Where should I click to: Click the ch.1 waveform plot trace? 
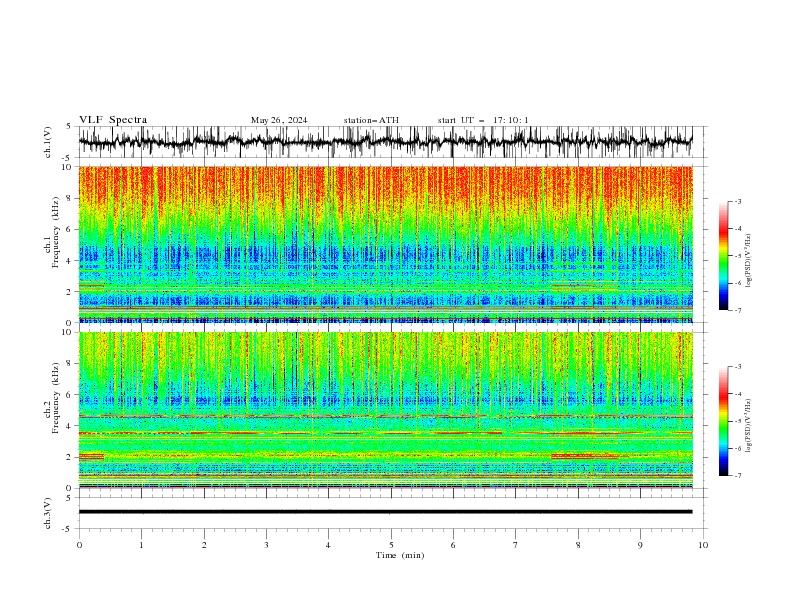pyautogui.click(x=385, y=141)
